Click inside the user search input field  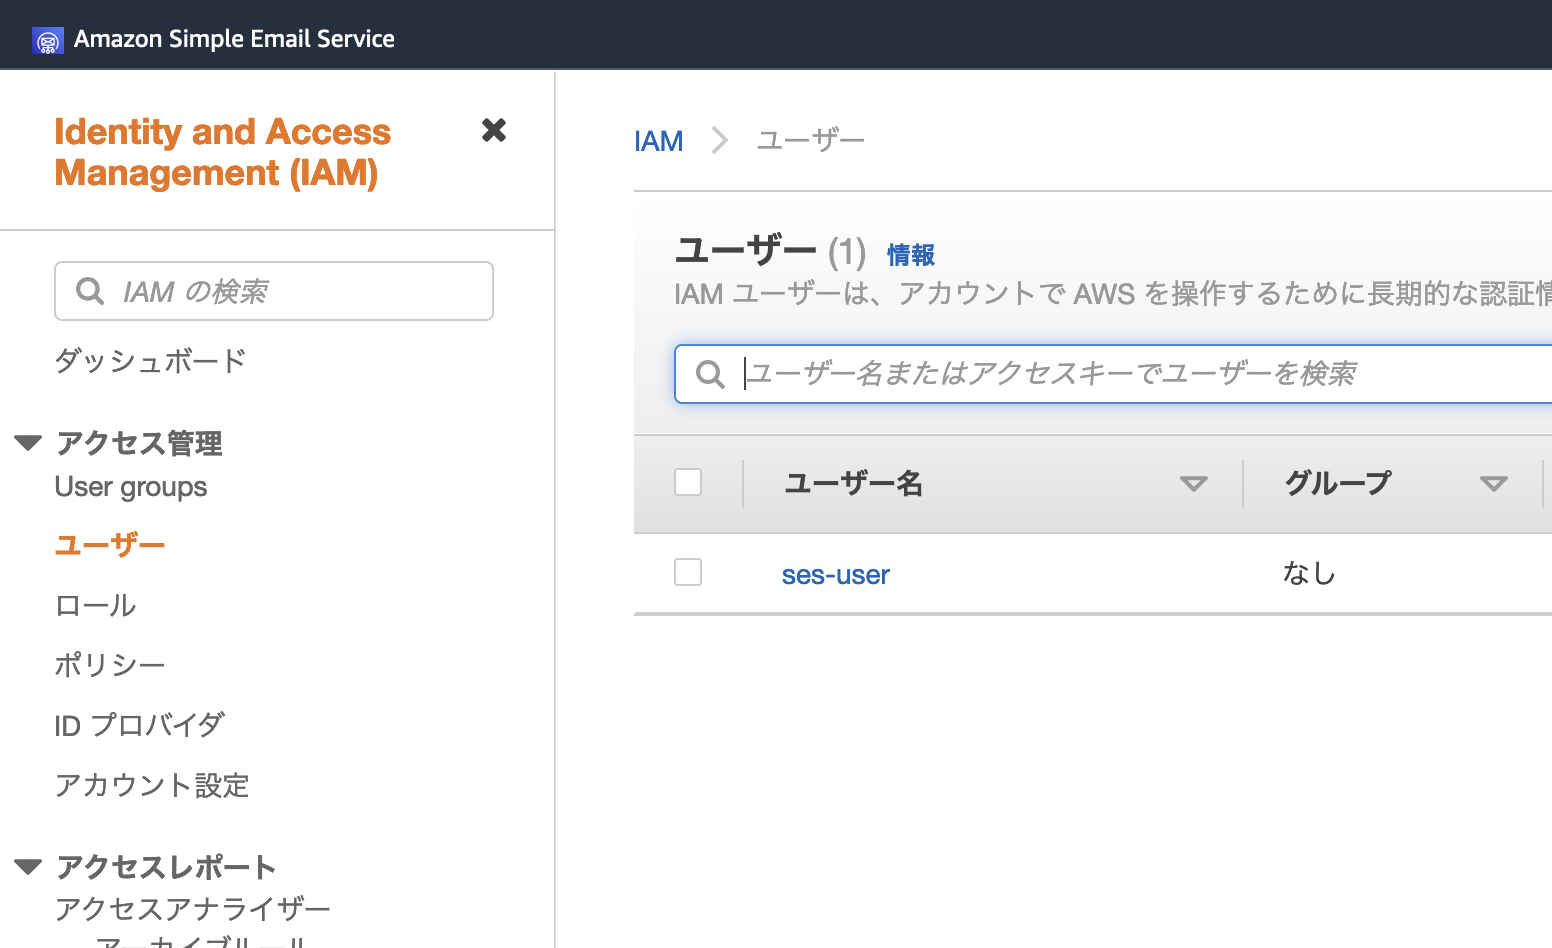[x=1000, y=374]
